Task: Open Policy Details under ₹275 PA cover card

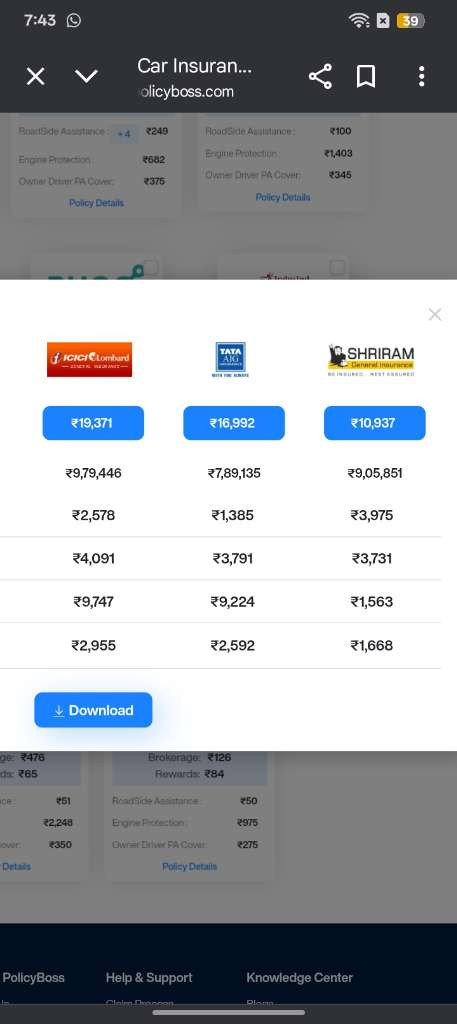Action: tap(189, 867)
